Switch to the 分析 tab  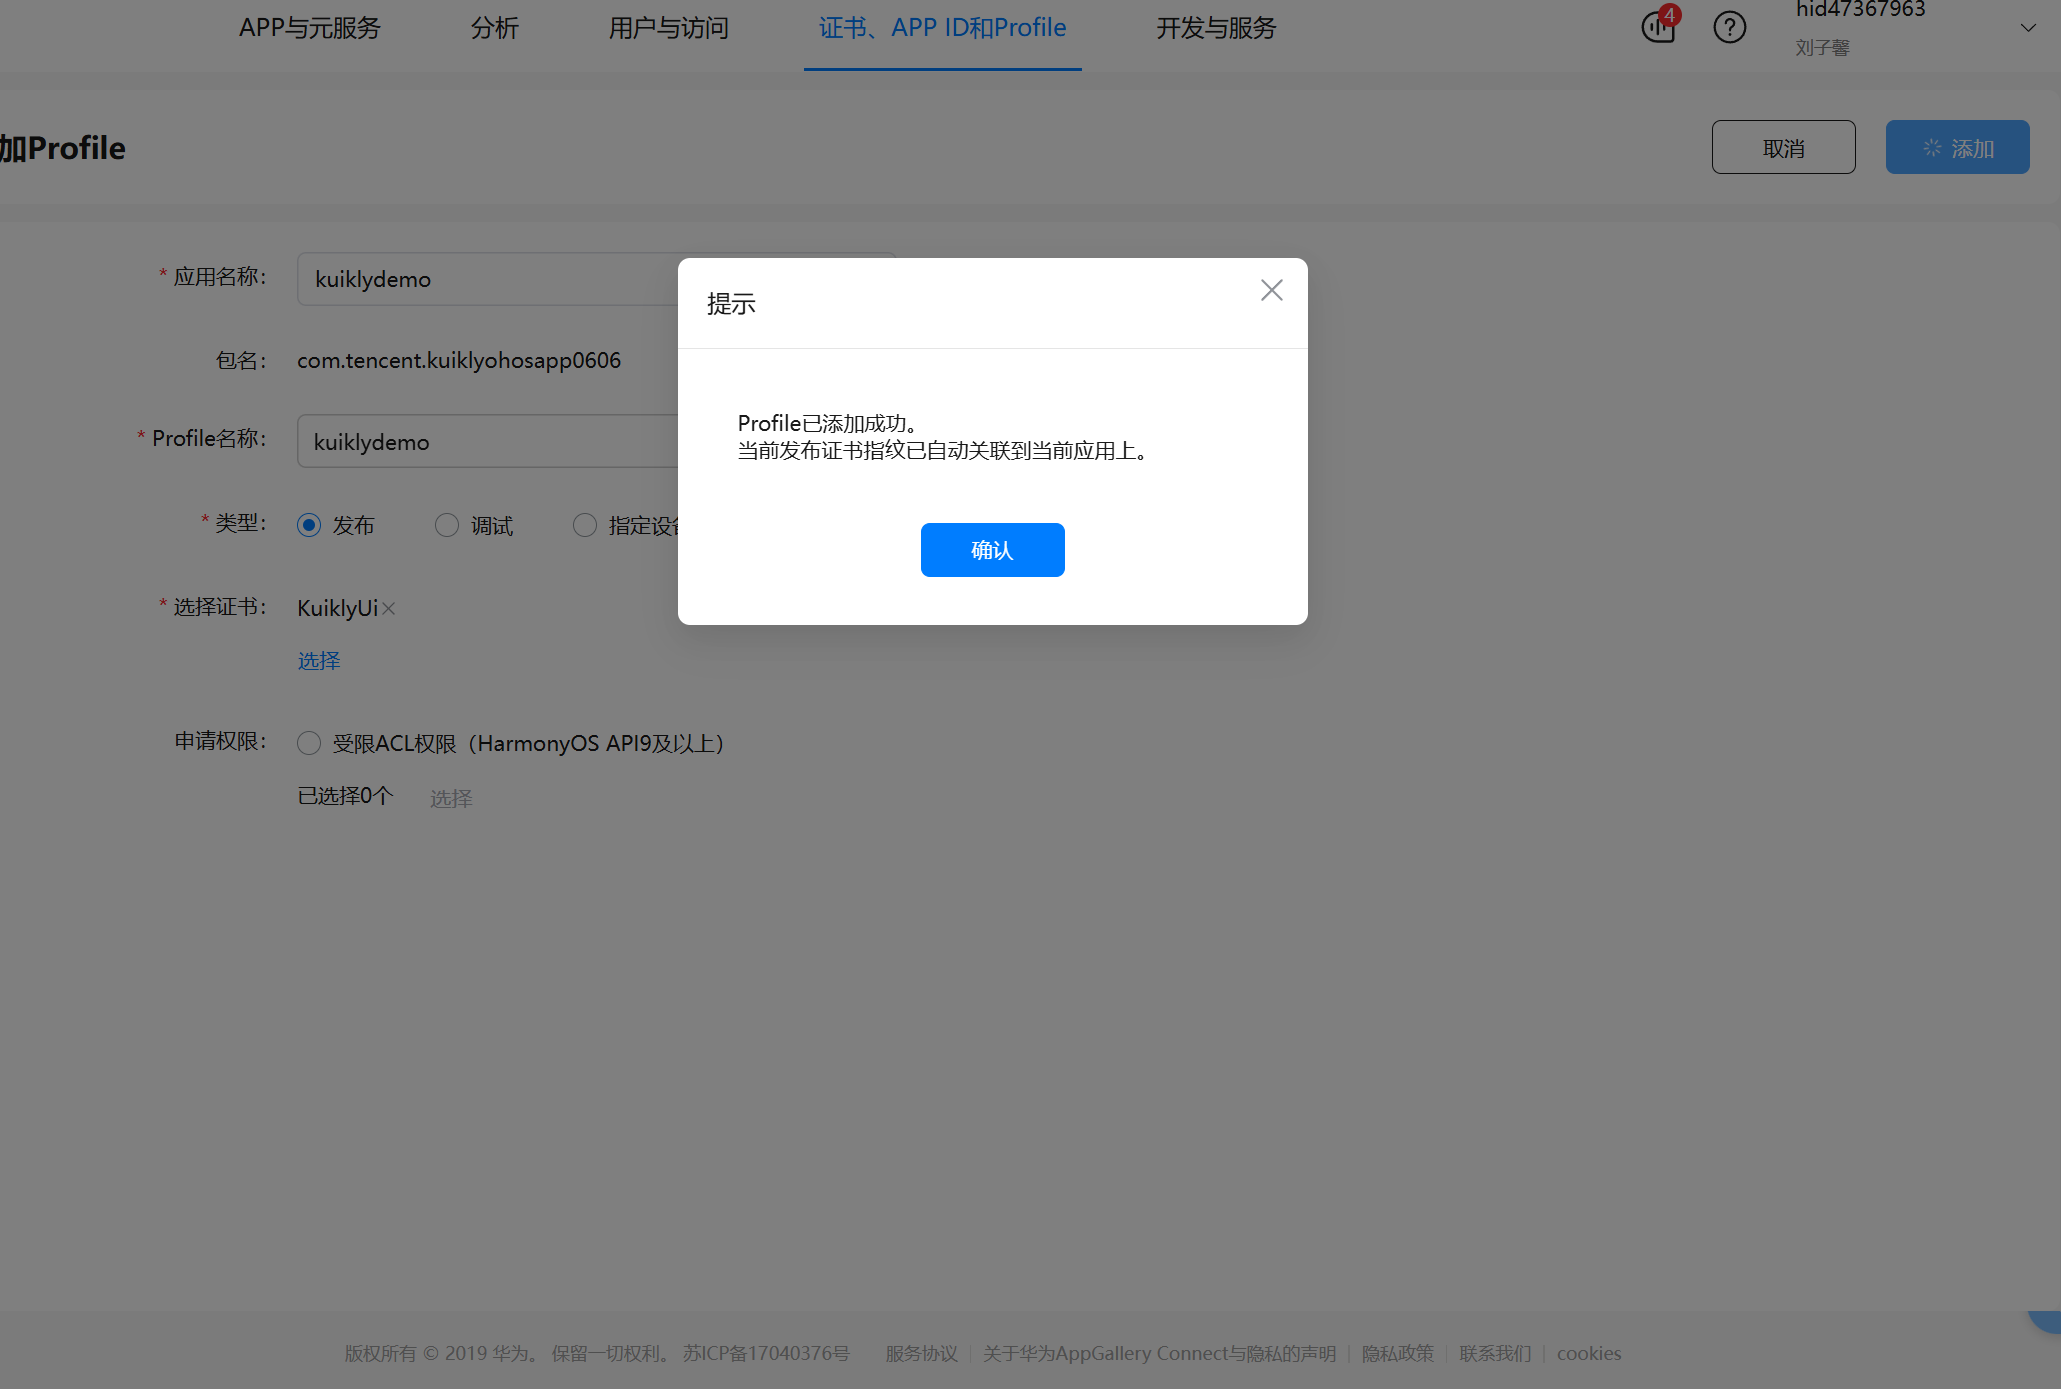[494, 28]
